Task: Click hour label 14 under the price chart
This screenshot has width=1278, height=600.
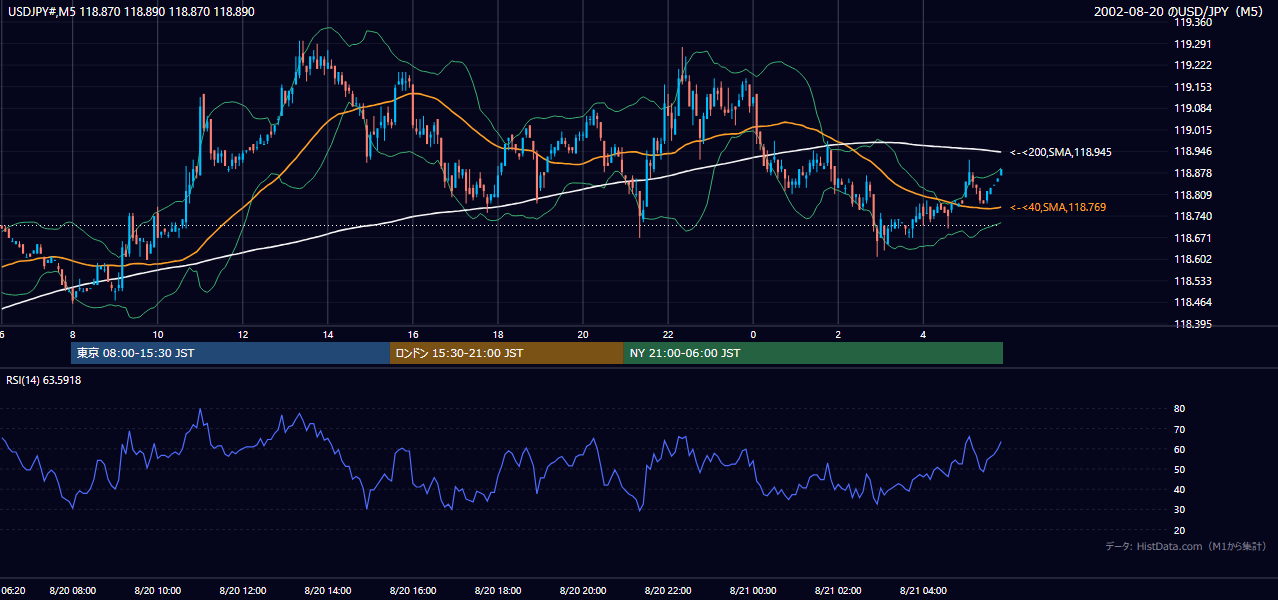Action: pos(328,334)
